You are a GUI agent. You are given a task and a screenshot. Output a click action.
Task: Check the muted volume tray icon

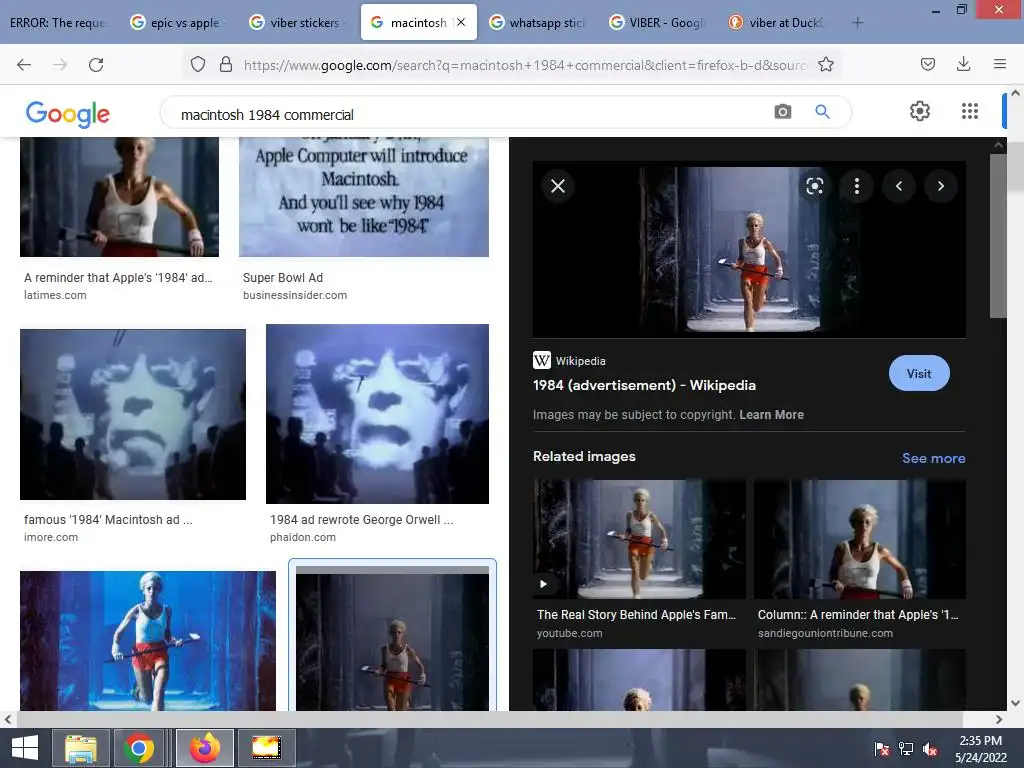coord(929,748)
